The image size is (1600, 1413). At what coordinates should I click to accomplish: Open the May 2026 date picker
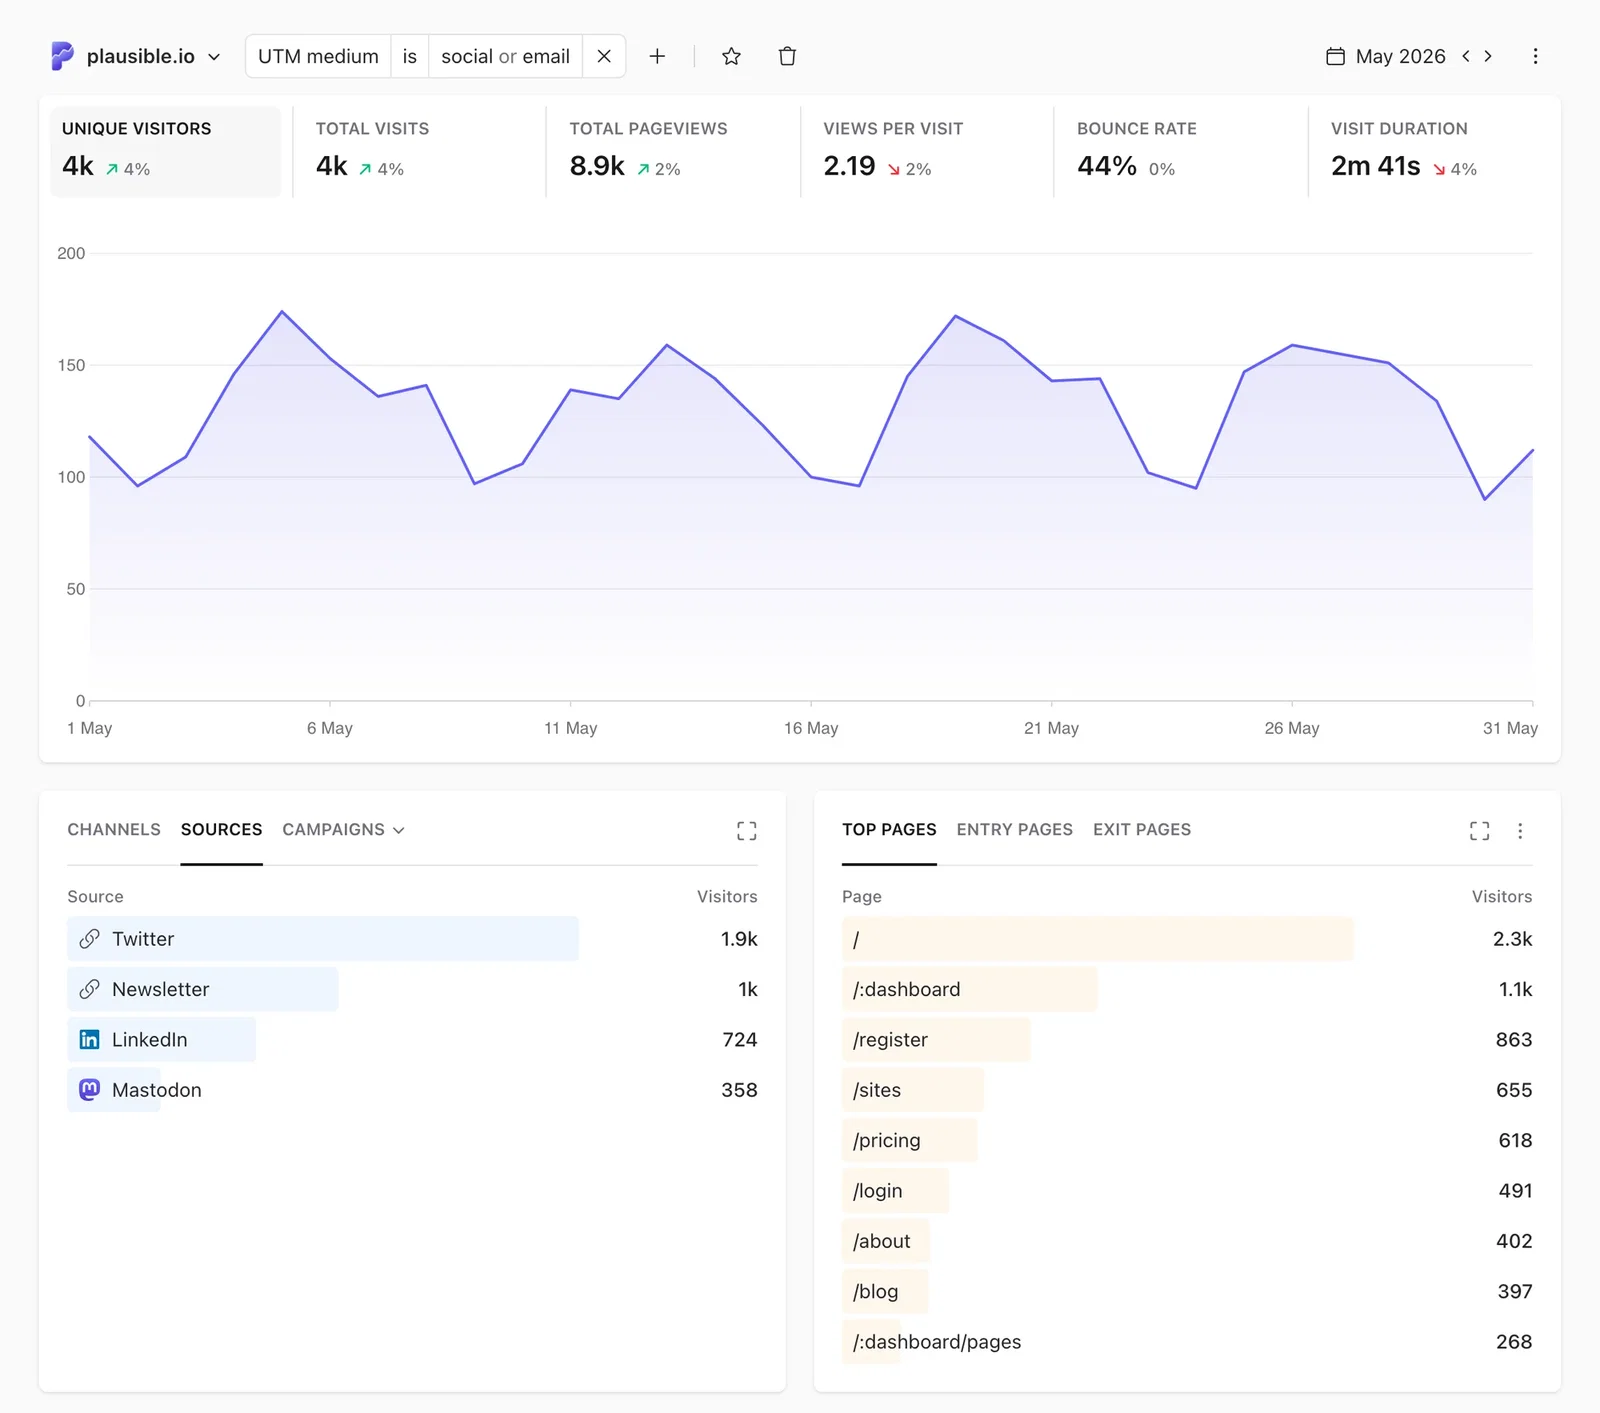[1386, 56]
